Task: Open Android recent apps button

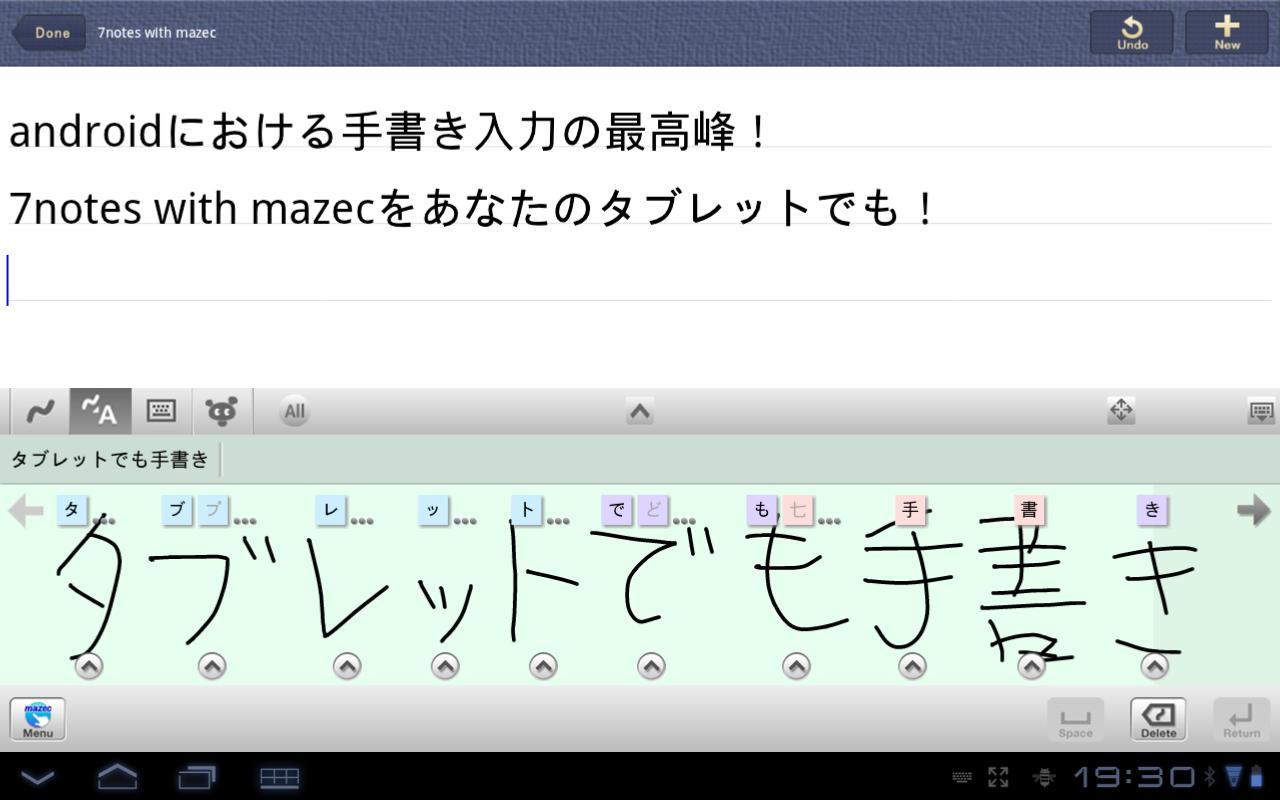Action: pyautogui.click(x=197, y=776)
